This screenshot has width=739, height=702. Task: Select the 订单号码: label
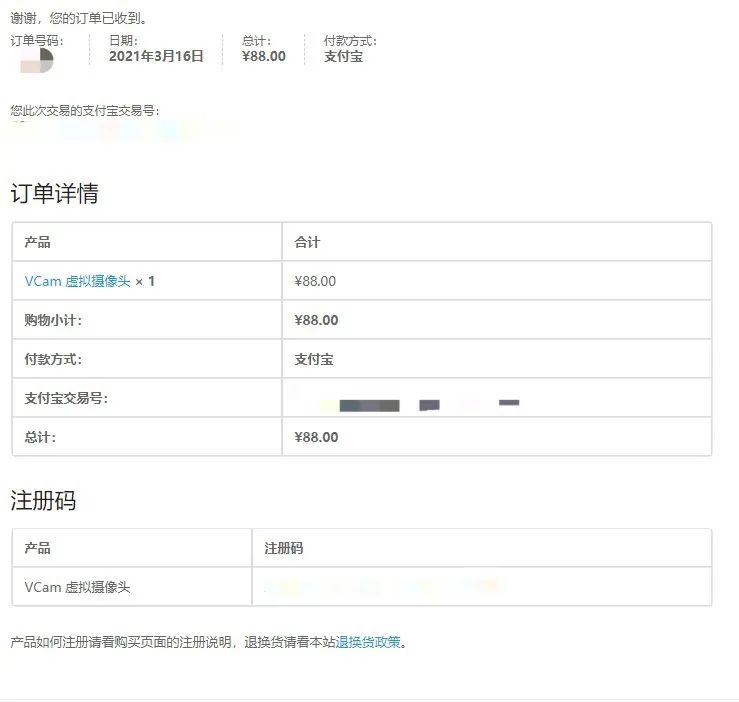(x=37, y=41)
